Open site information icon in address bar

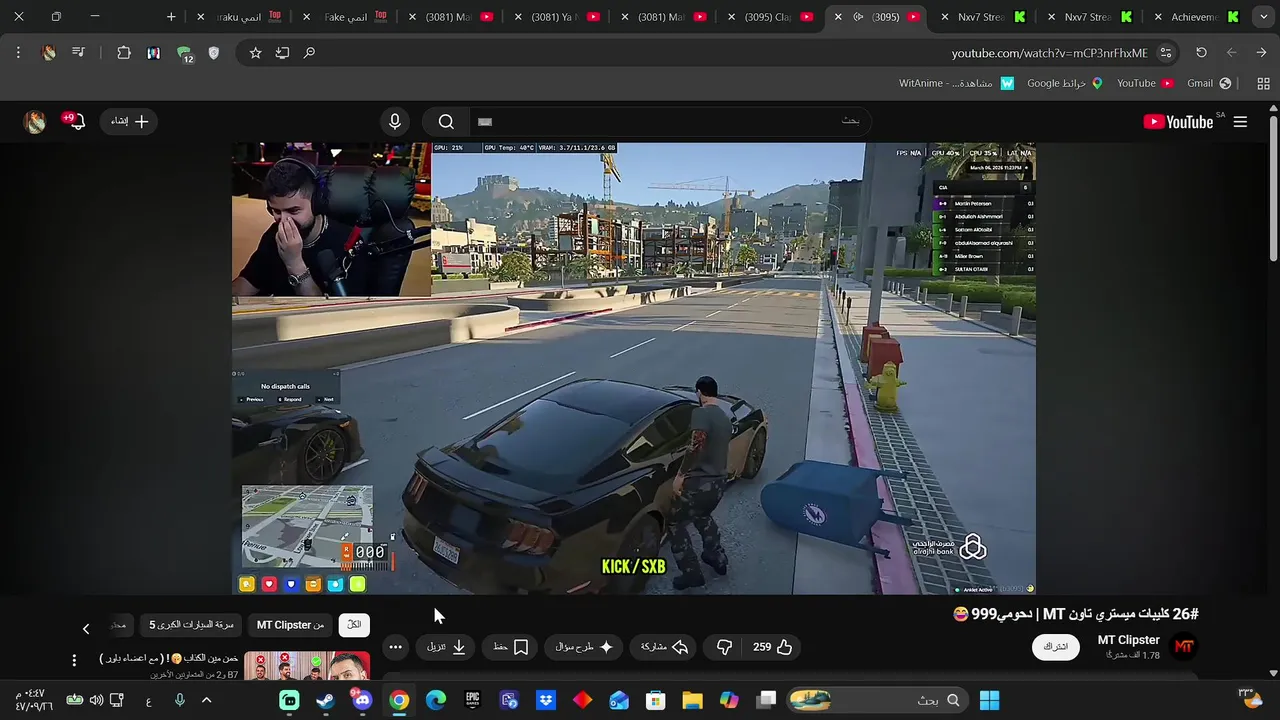[1165, 53]
